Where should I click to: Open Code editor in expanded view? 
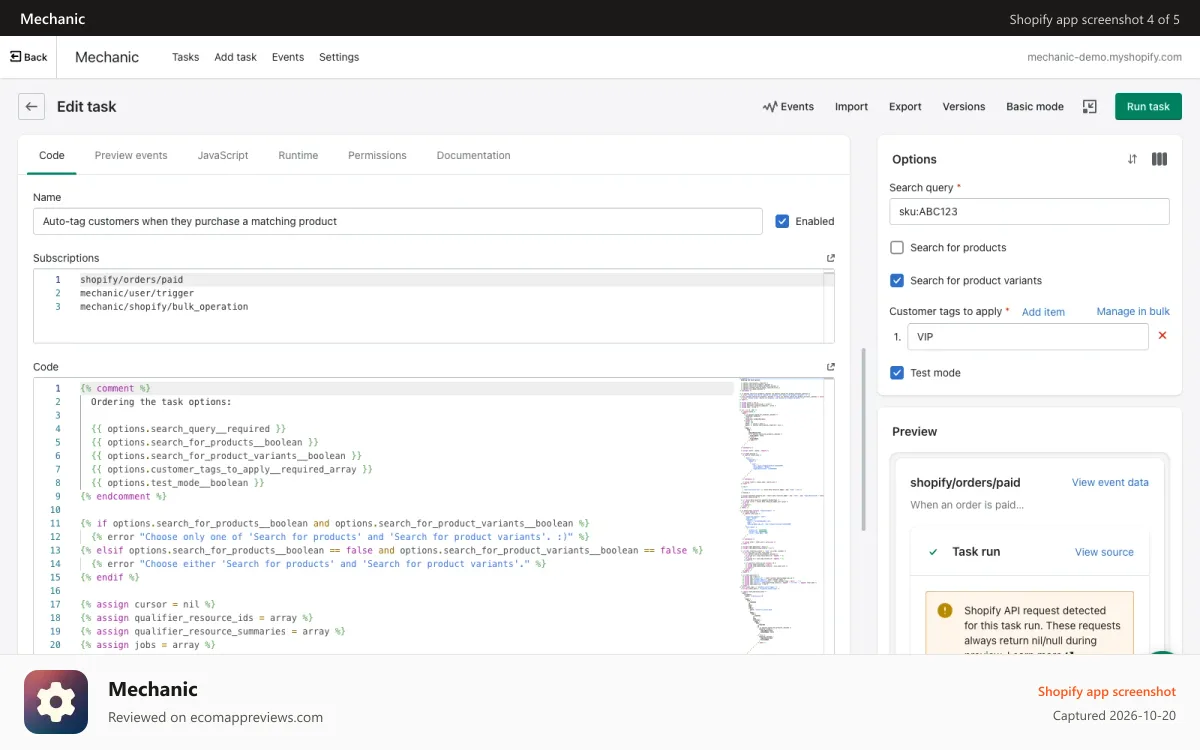830,367
